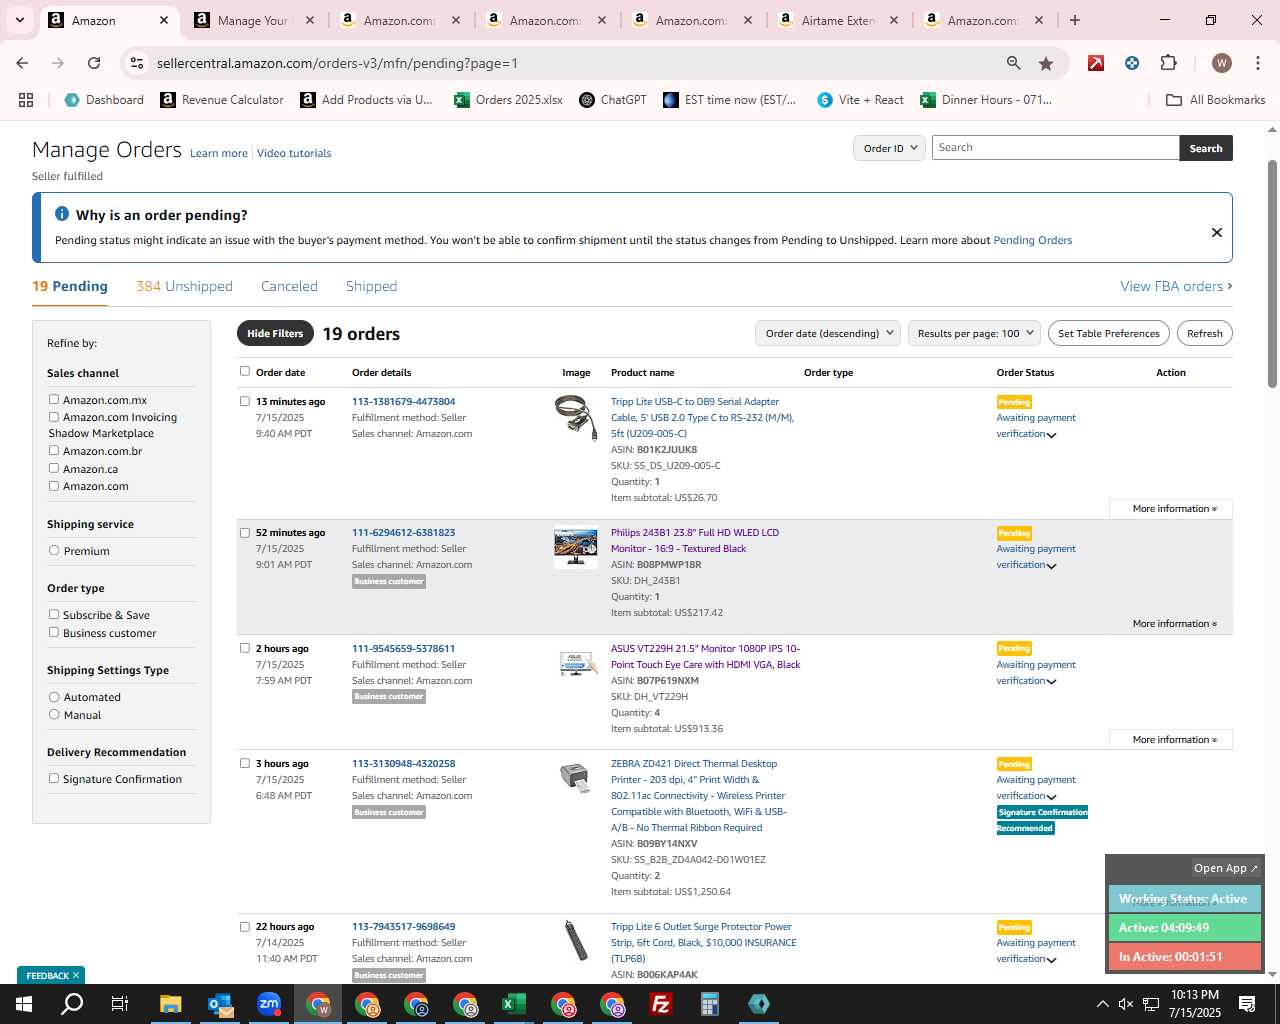The width and height of the screenshot is (1280, 1024).
Task: Switch to the Canceled tab
Action: tap(289, 286)
